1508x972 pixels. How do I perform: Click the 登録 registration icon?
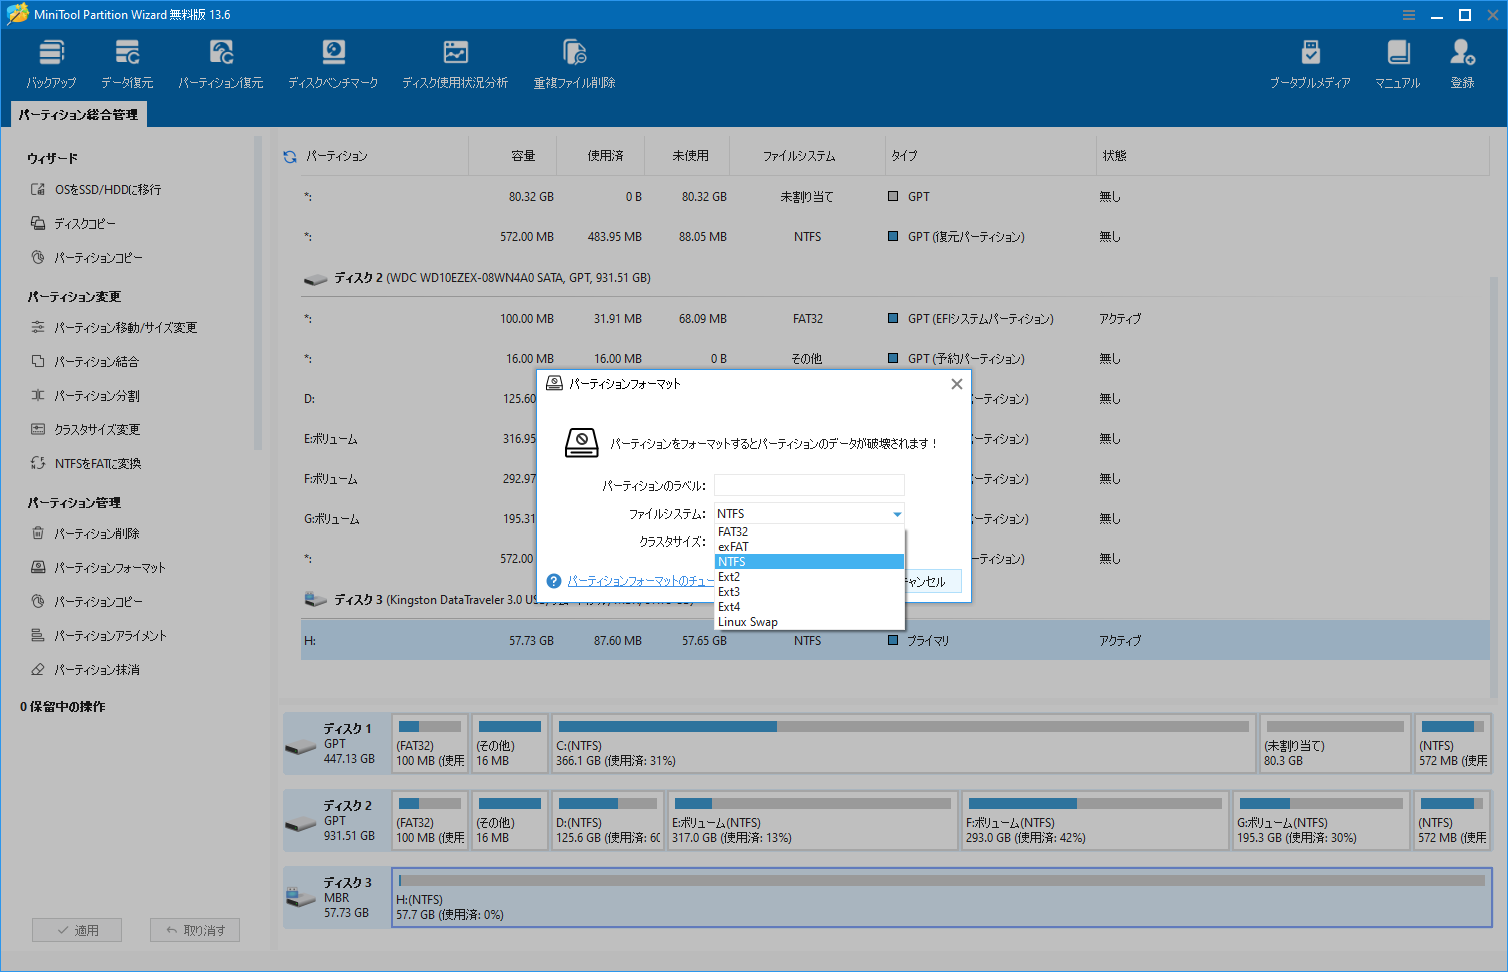1462,62
